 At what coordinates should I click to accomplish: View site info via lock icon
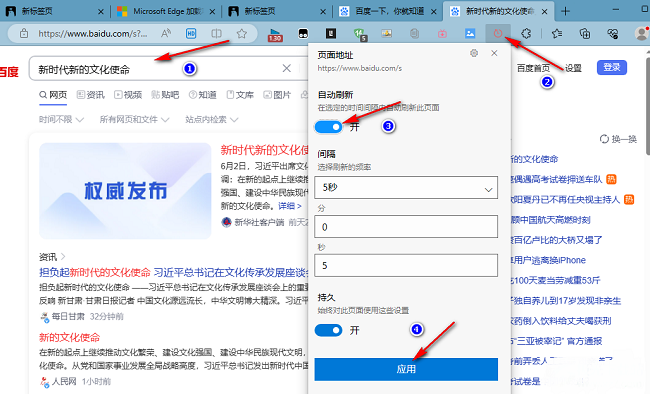(x=24, y=33)
